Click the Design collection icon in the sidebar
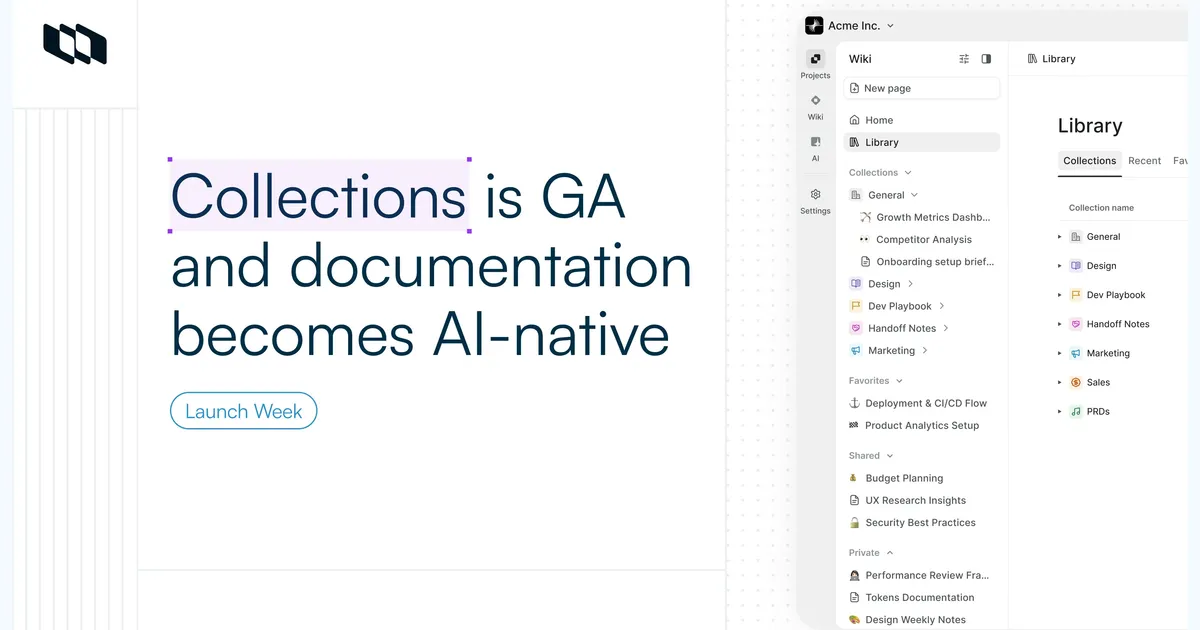The image size is (1200, 630). click(x=856, y=284)
